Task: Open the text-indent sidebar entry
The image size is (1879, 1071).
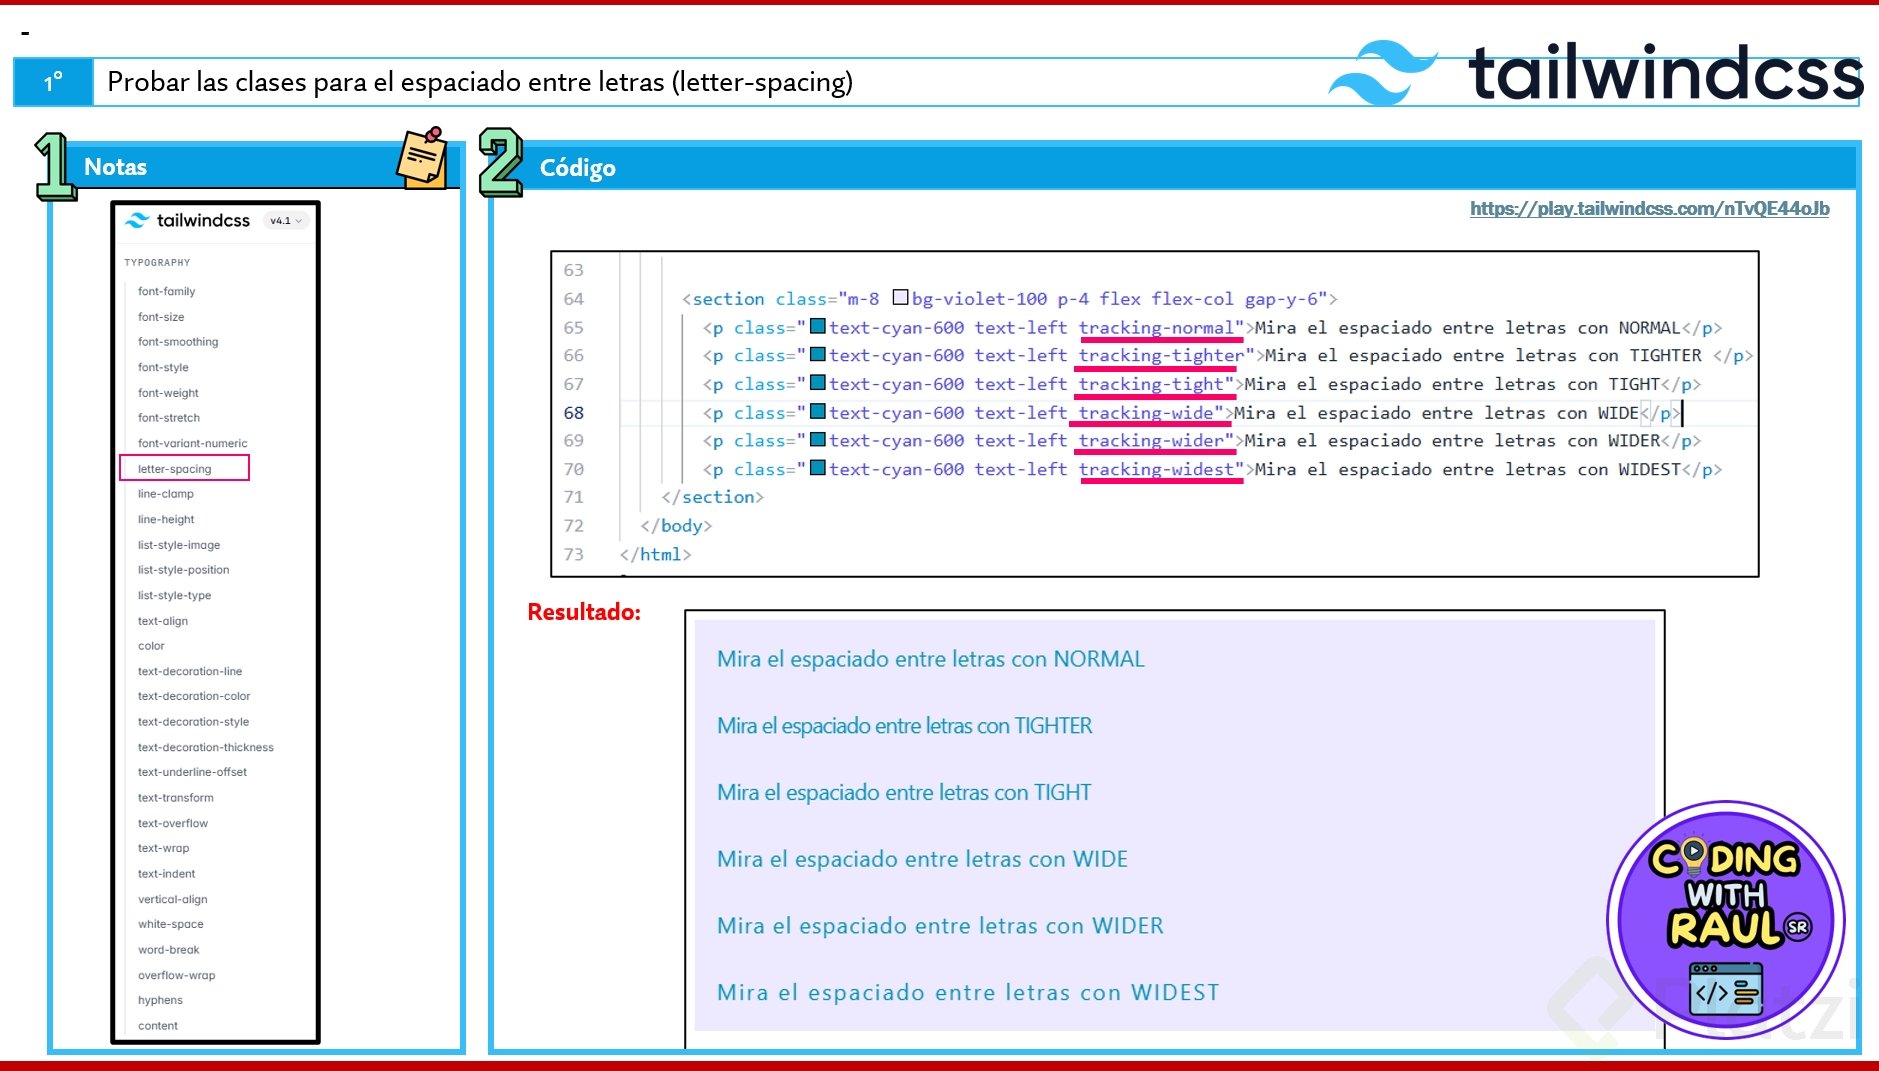Action: coord(166,874)
